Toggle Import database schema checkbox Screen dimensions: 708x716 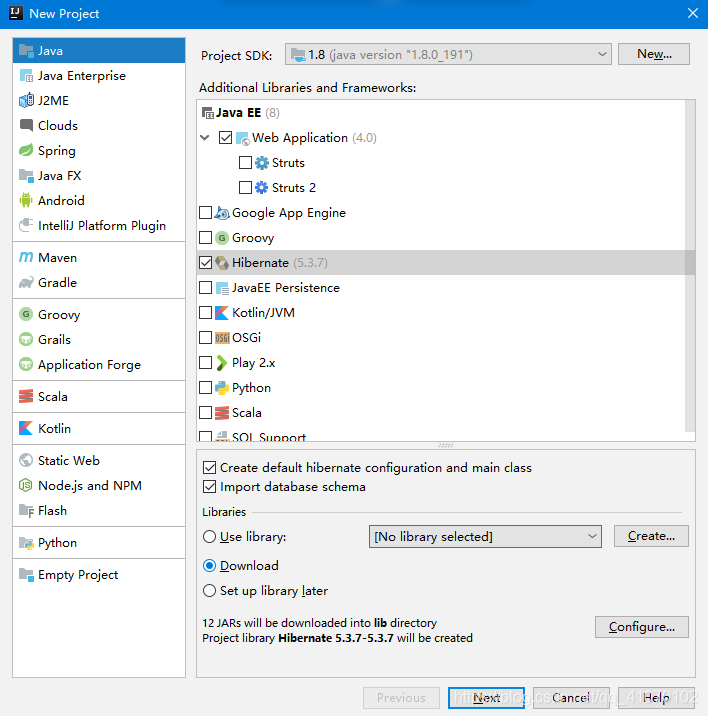pyautogui.click(x=210, y=487)
